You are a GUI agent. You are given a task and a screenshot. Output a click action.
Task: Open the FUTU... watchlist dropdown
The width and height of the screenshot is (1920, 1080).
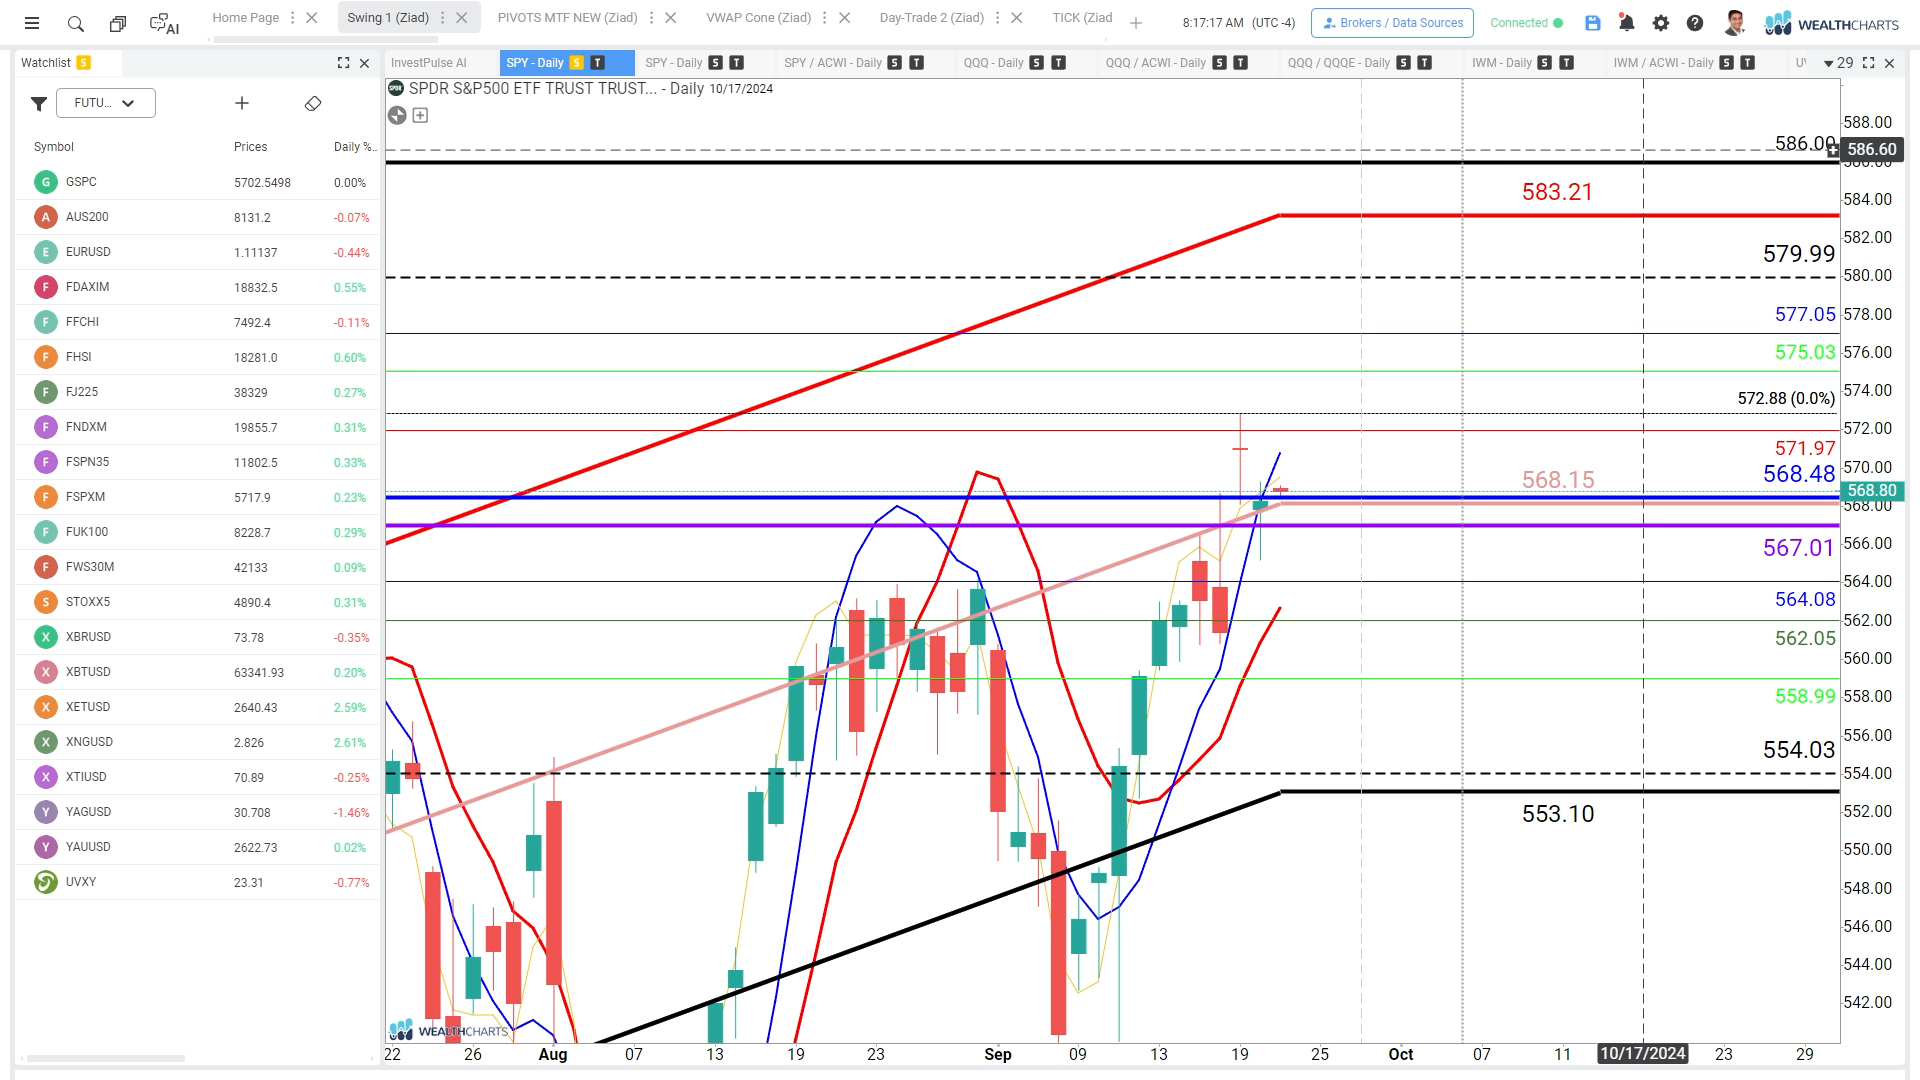105,103
